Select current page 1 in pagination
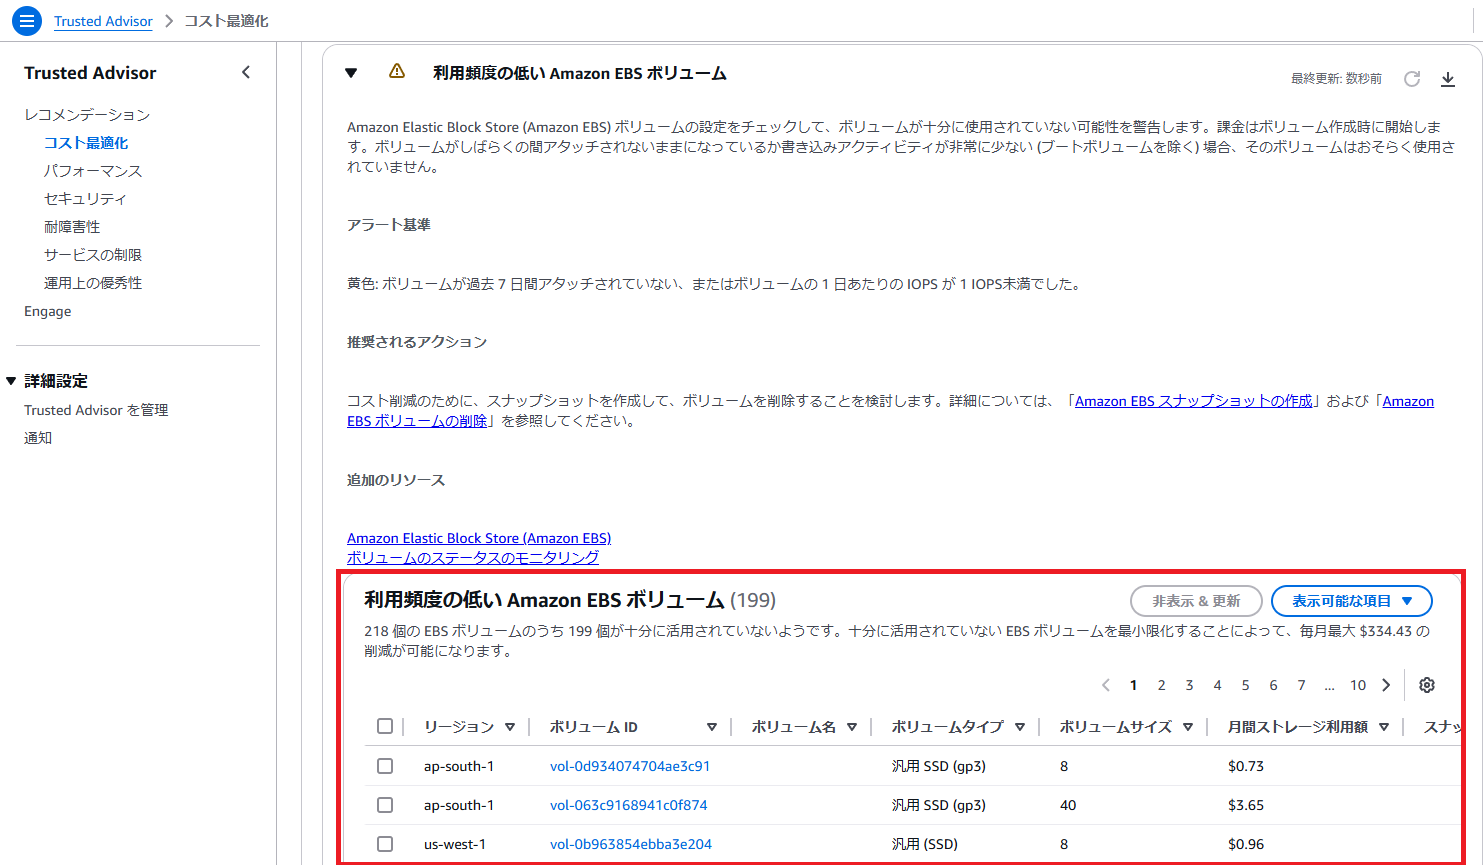 [1133, 685]
